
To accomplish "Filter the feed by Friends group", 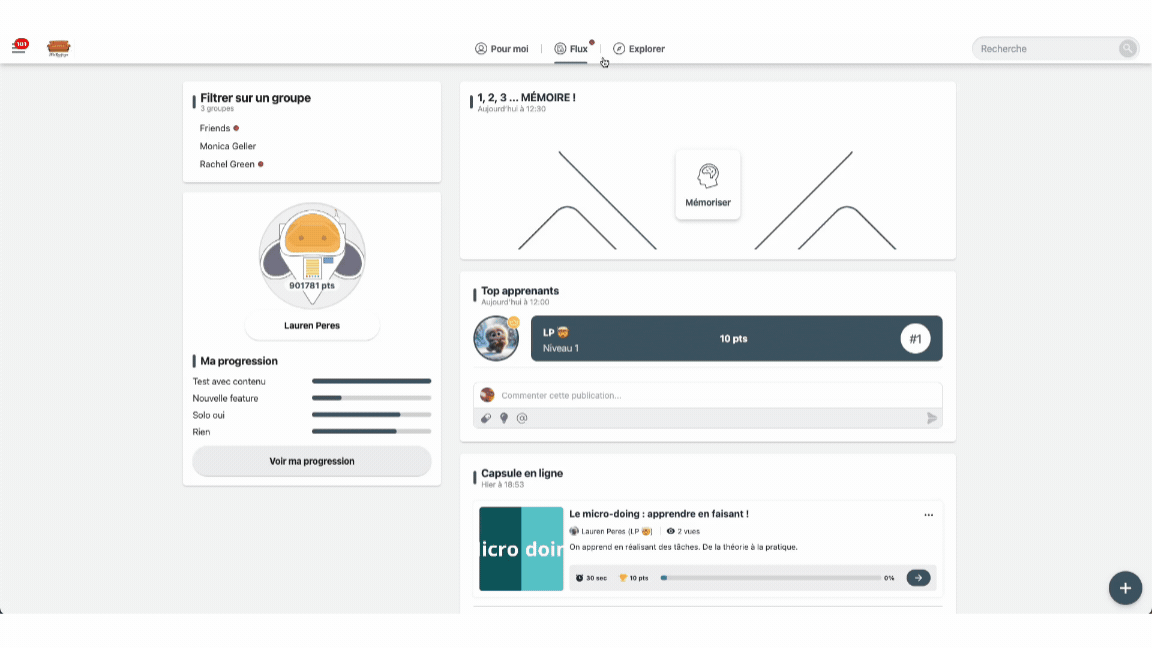I will click(215, 128).
